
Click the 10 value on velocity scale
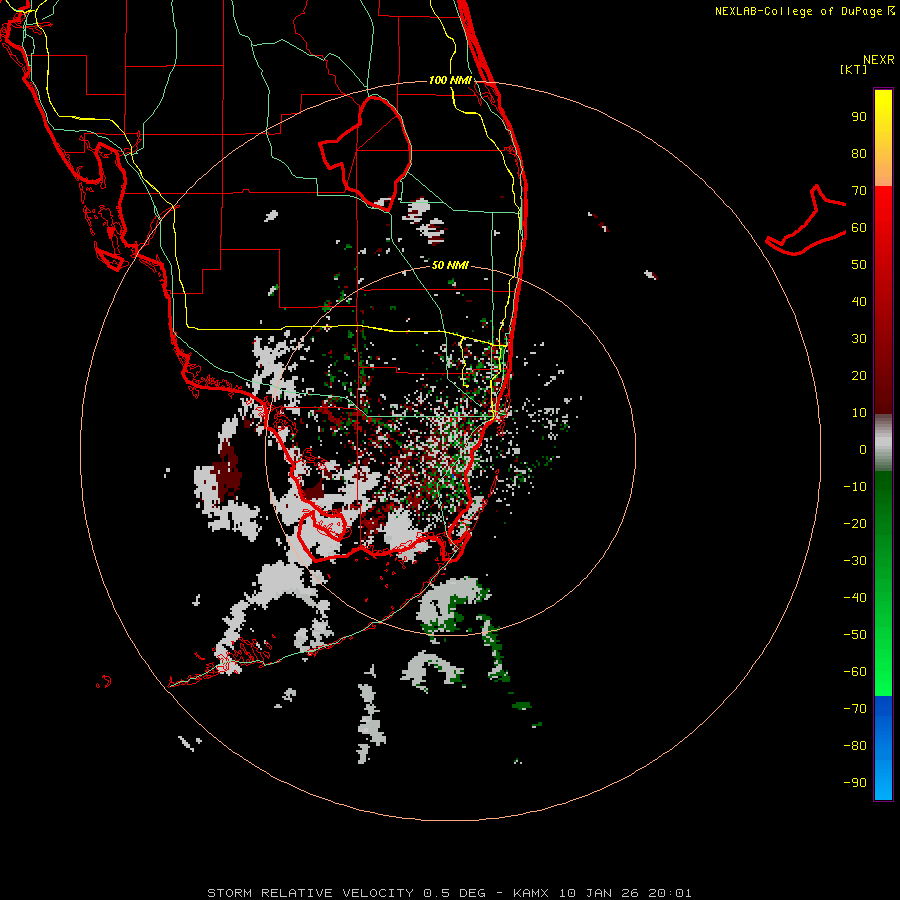(859, 413)
